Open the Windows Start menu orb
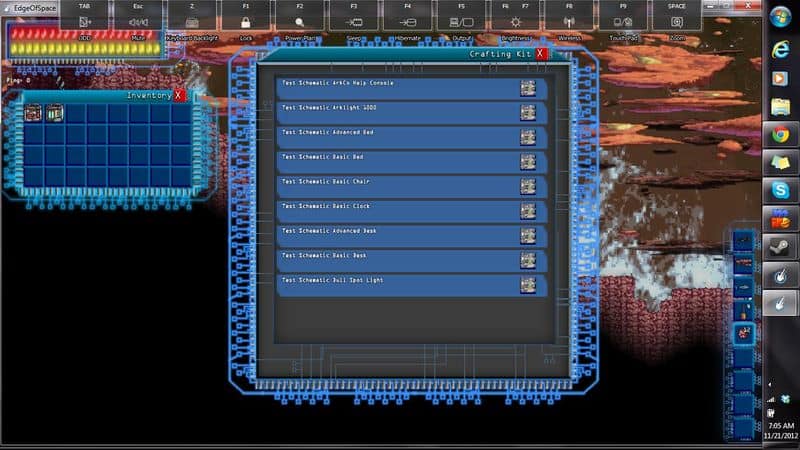800x450 pixels. pyautogui.click(x=781, y=17)
